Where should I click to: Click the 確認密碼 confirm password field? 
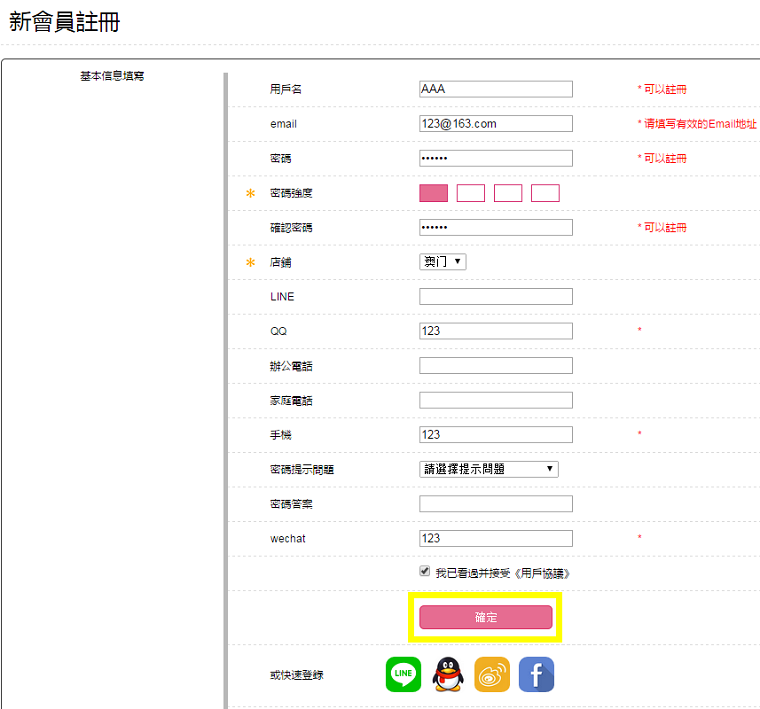pos(496,227)
